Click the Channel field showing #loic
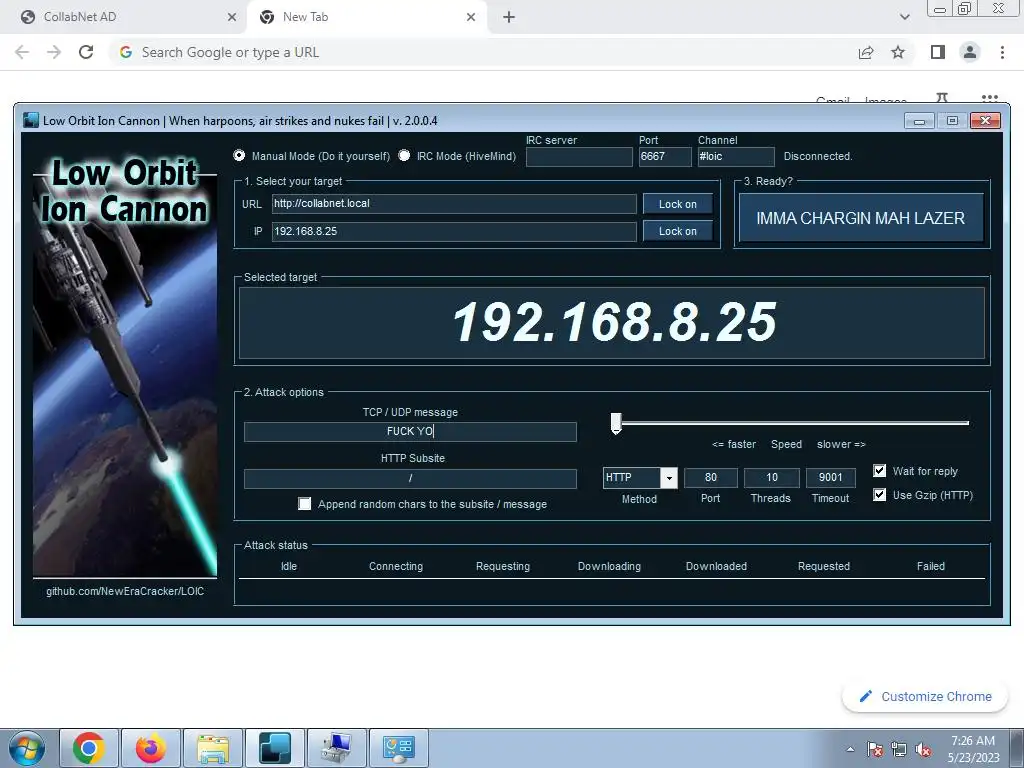This screenshot has width=1024, height=768. point(736,157)
